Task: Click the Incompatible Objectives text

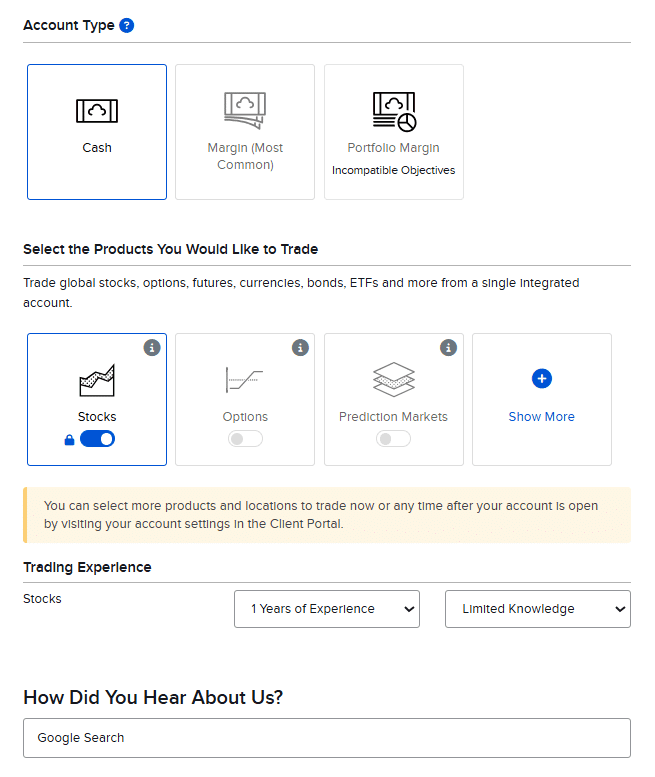Action: tap(393, 170)
